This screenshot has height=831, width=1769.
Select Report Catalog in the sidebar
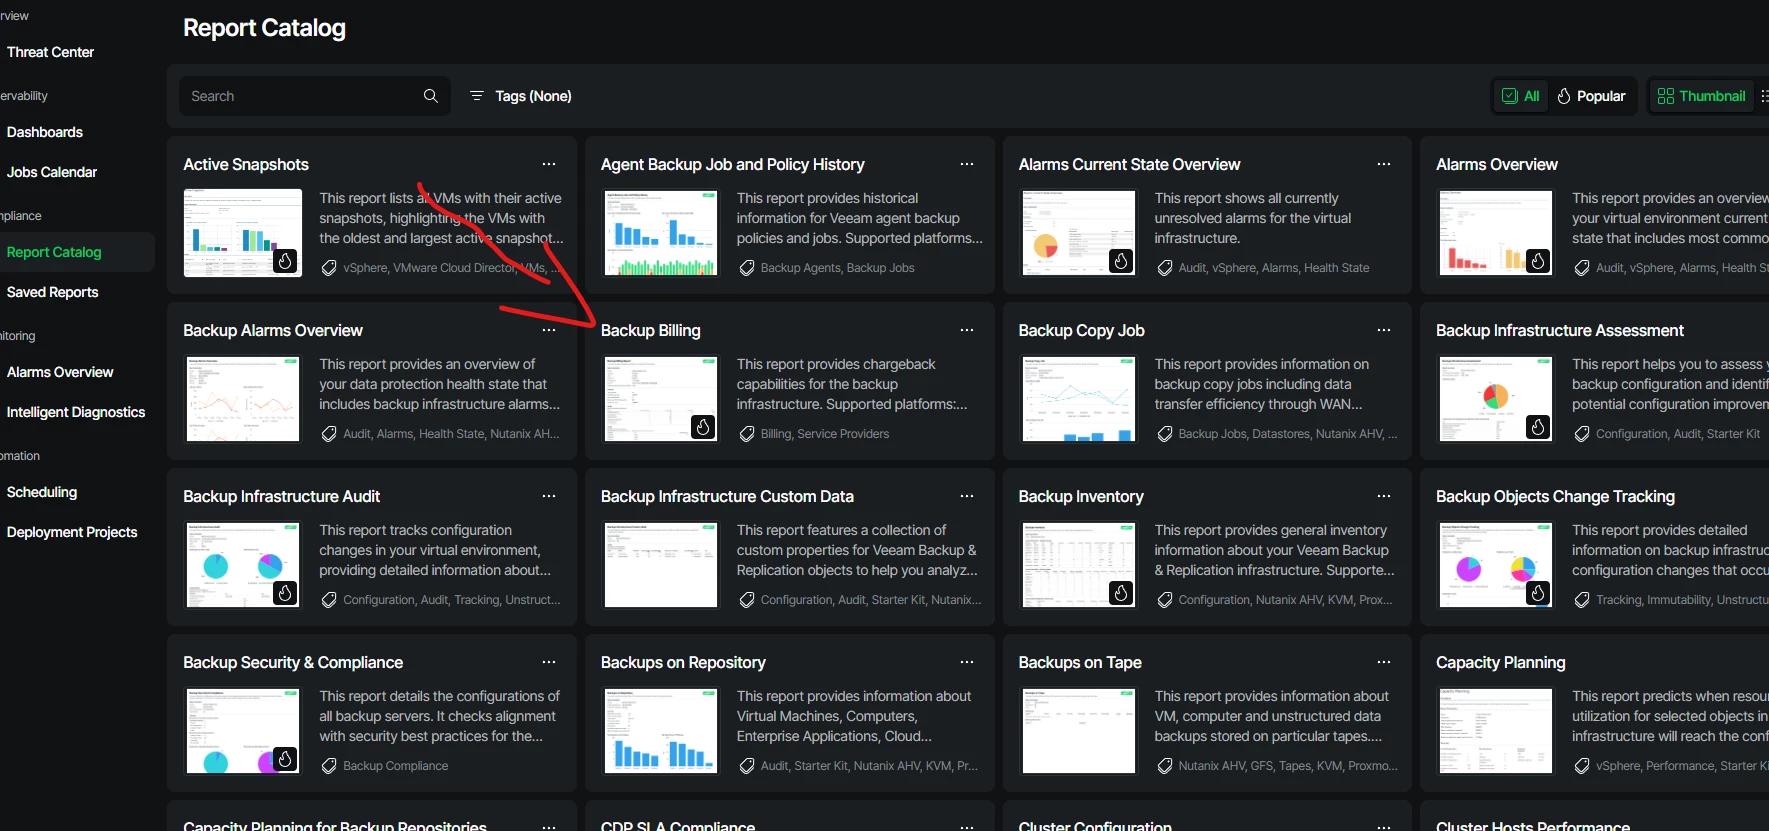[54, 252]
